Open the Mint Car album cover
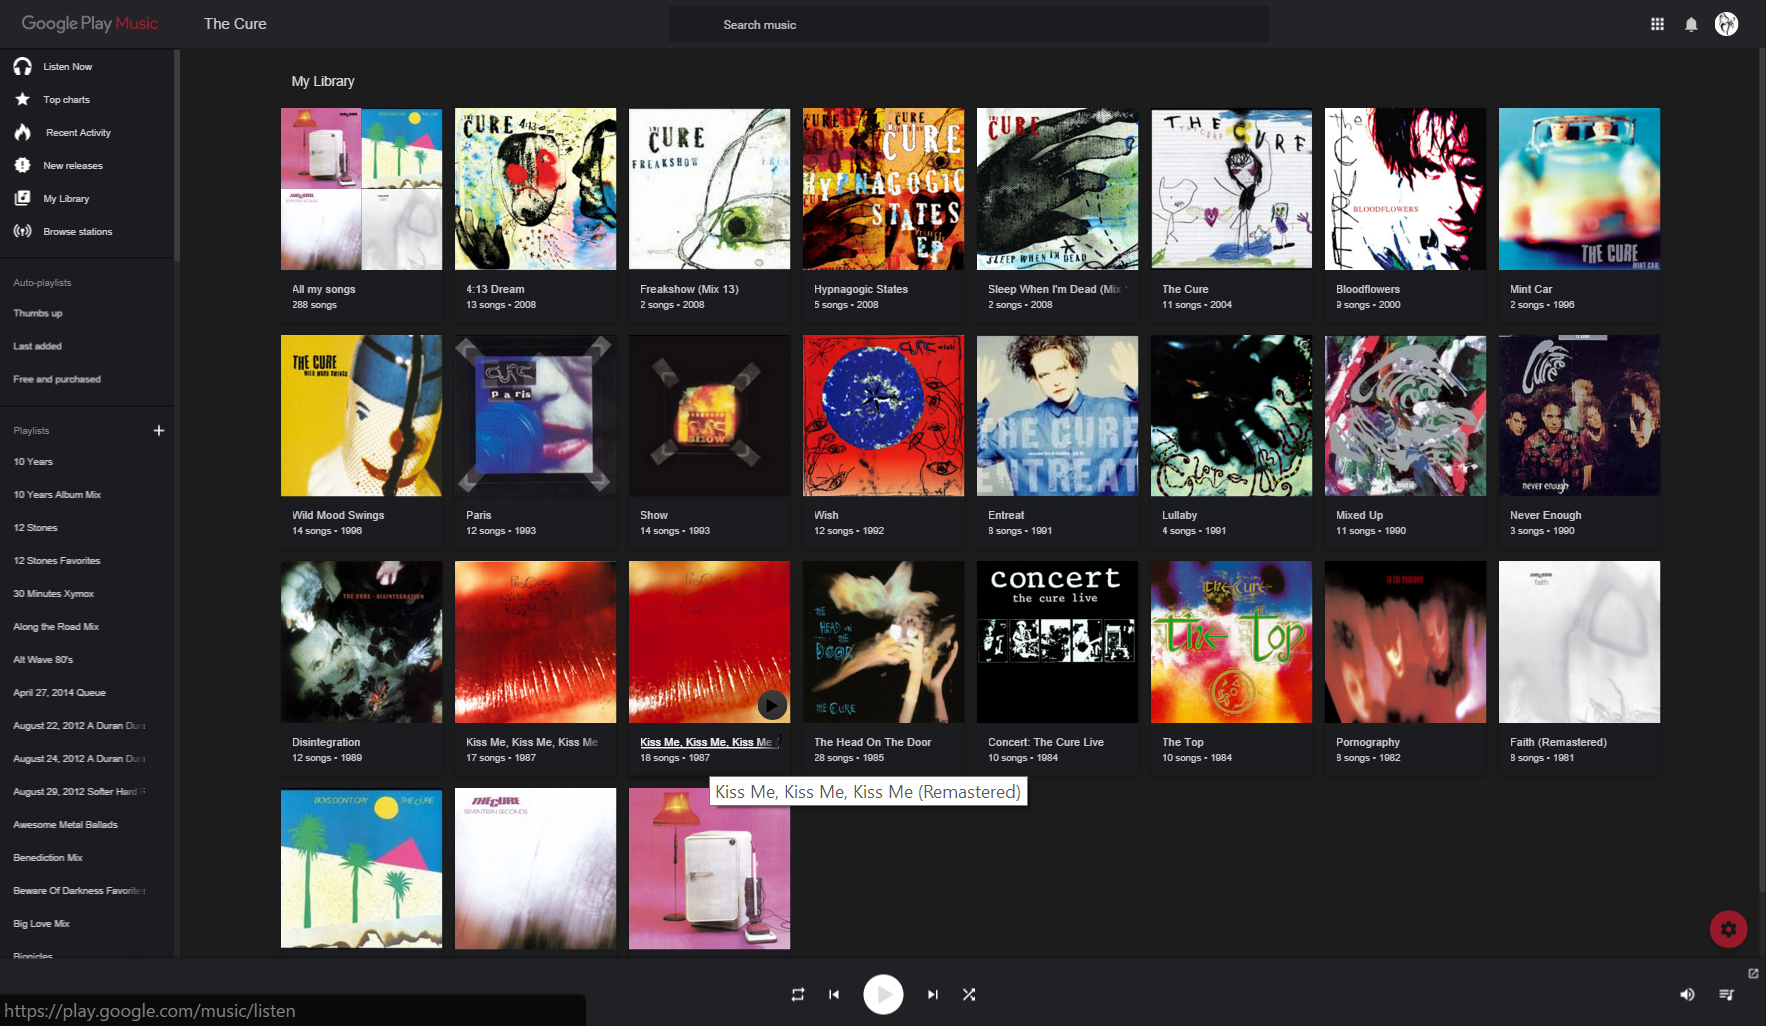 [1579, 189]
